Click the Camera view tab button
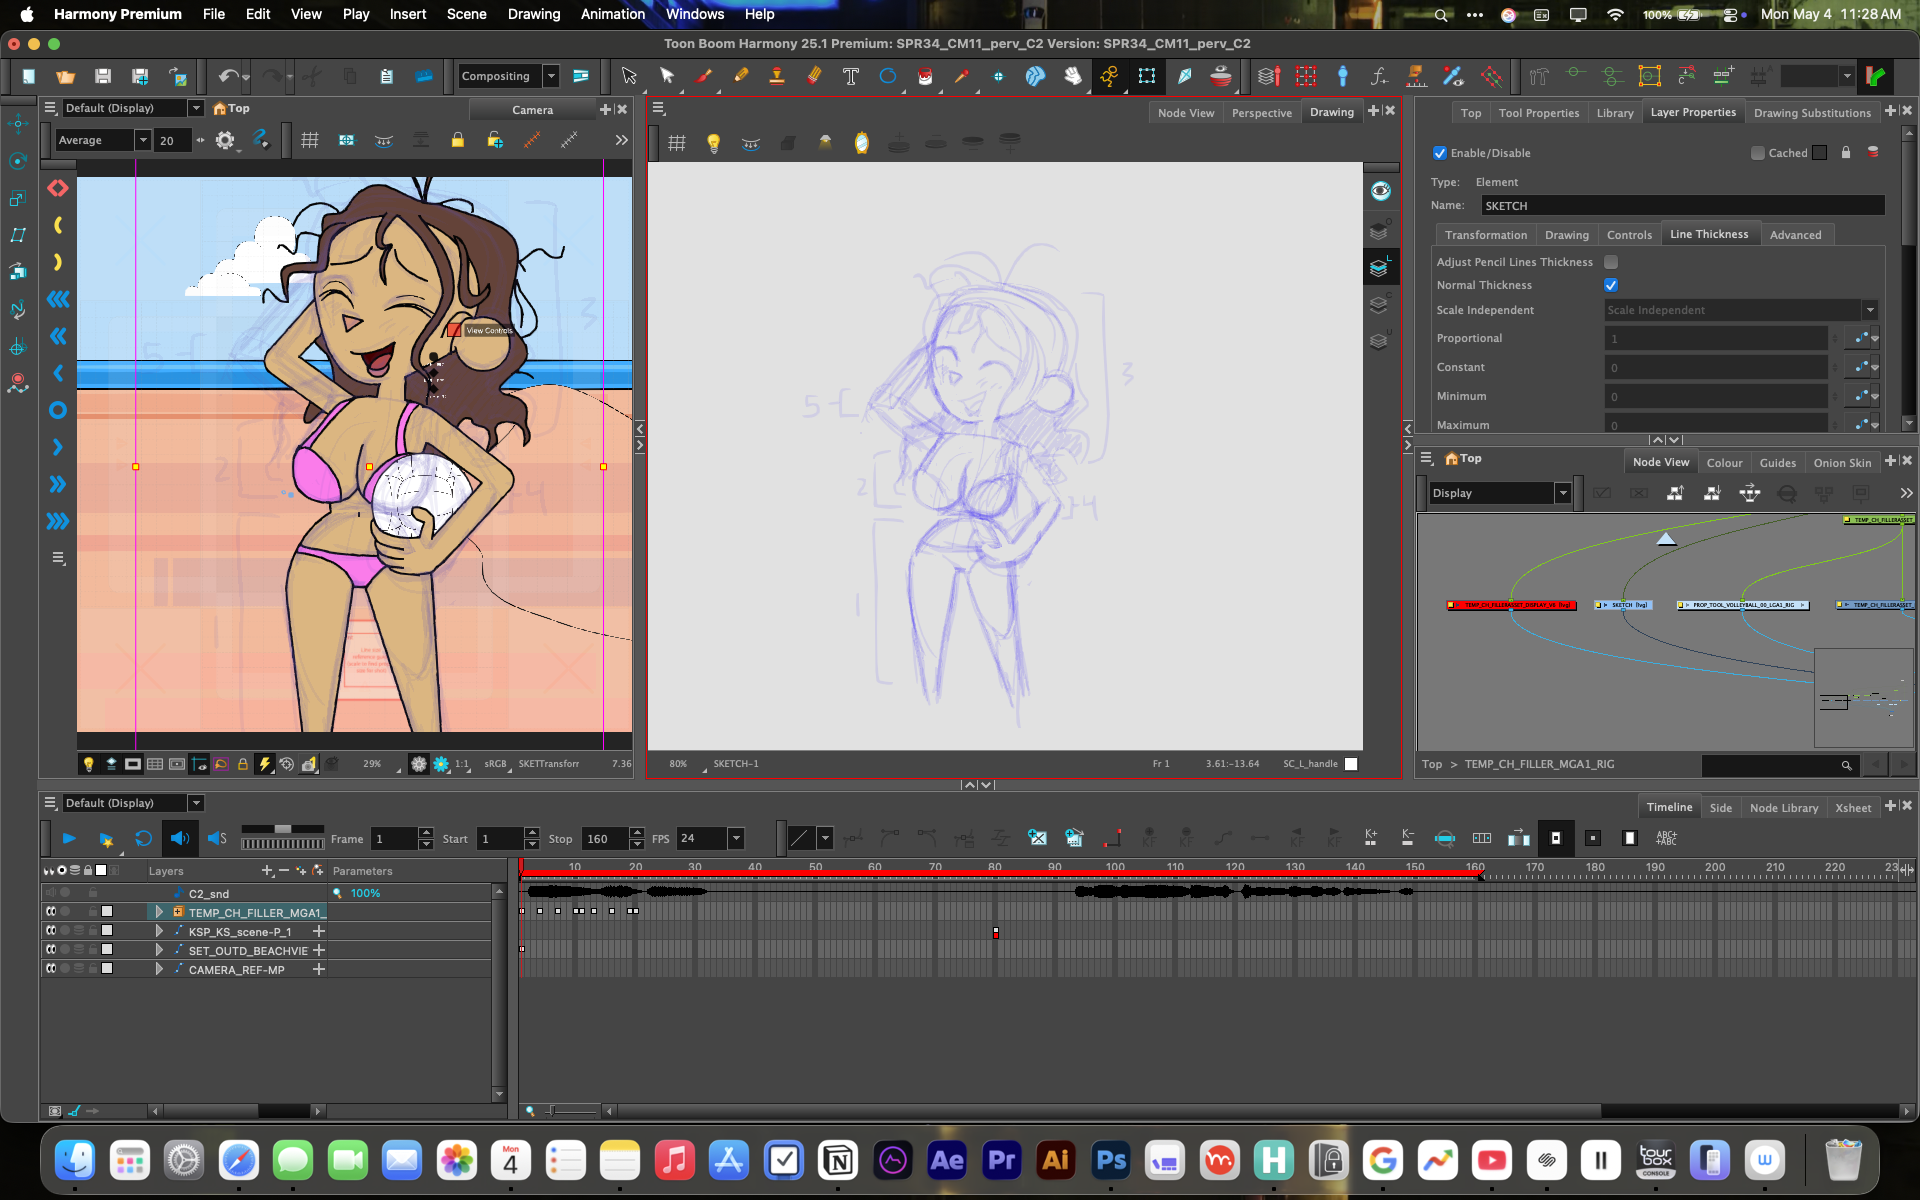The height and width of the screenshot is (1200, 1920). click(x=532, y=110)
